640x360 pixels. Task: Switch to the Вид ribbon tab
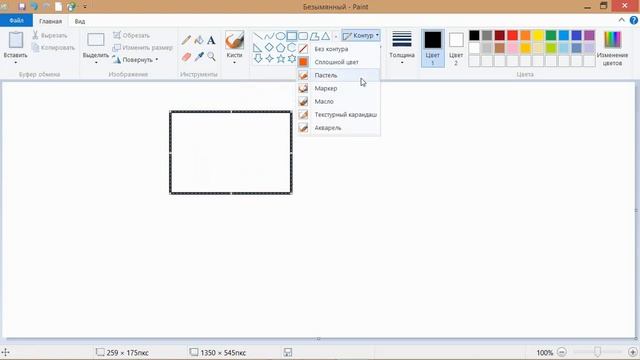click(x=80, y=21)
